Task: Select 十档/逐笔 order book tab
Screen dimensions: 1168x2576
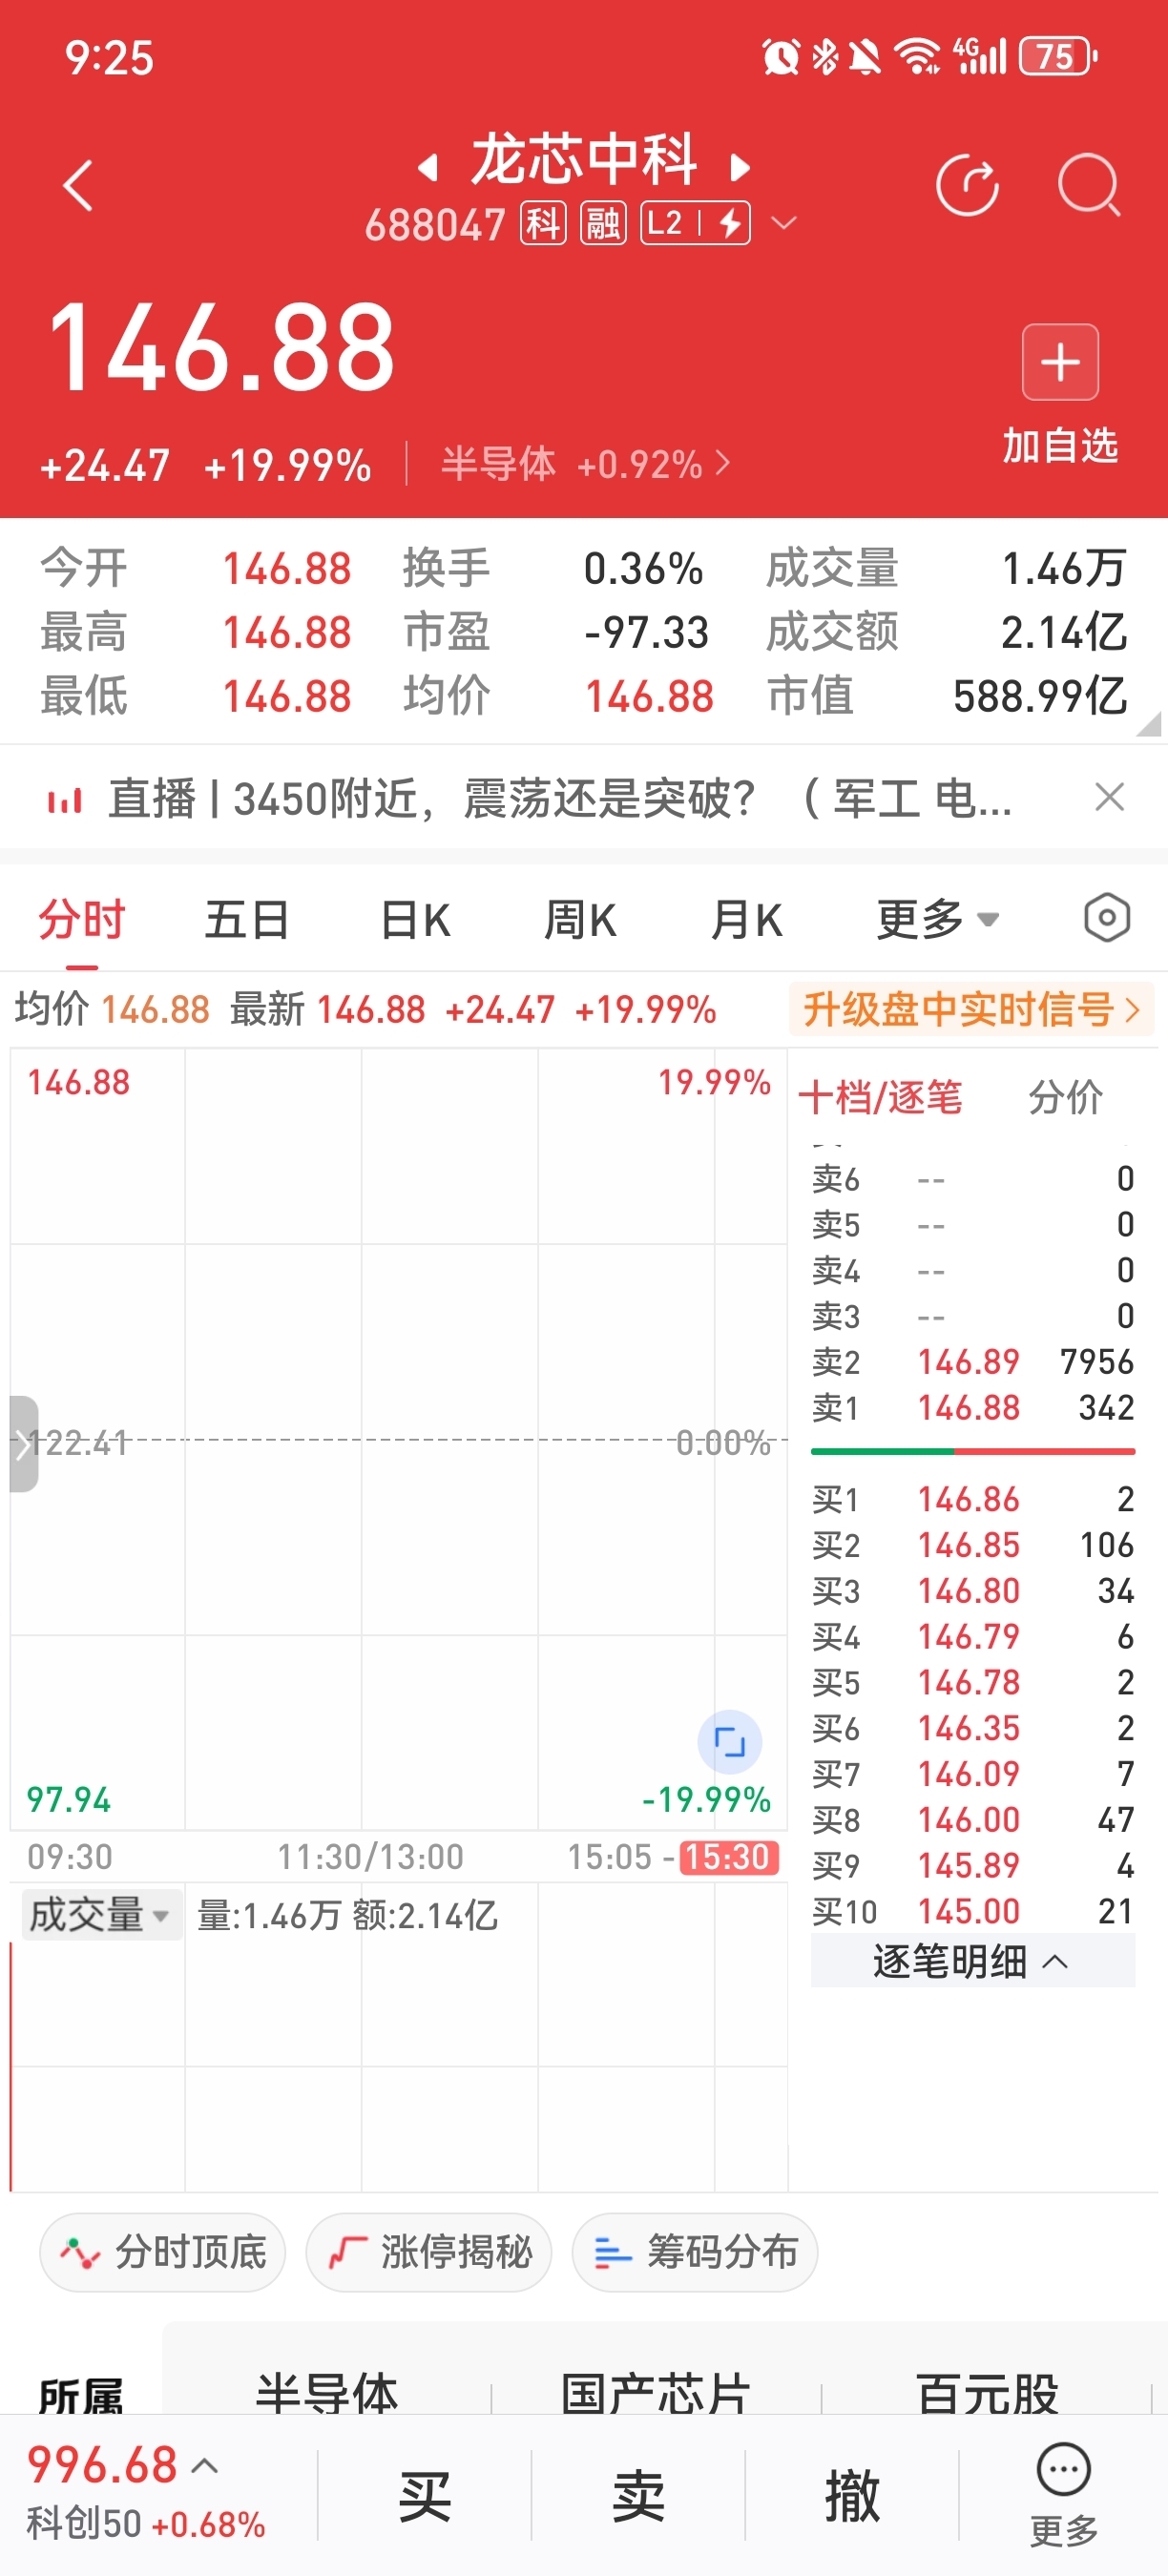Action: point(880,1097)
